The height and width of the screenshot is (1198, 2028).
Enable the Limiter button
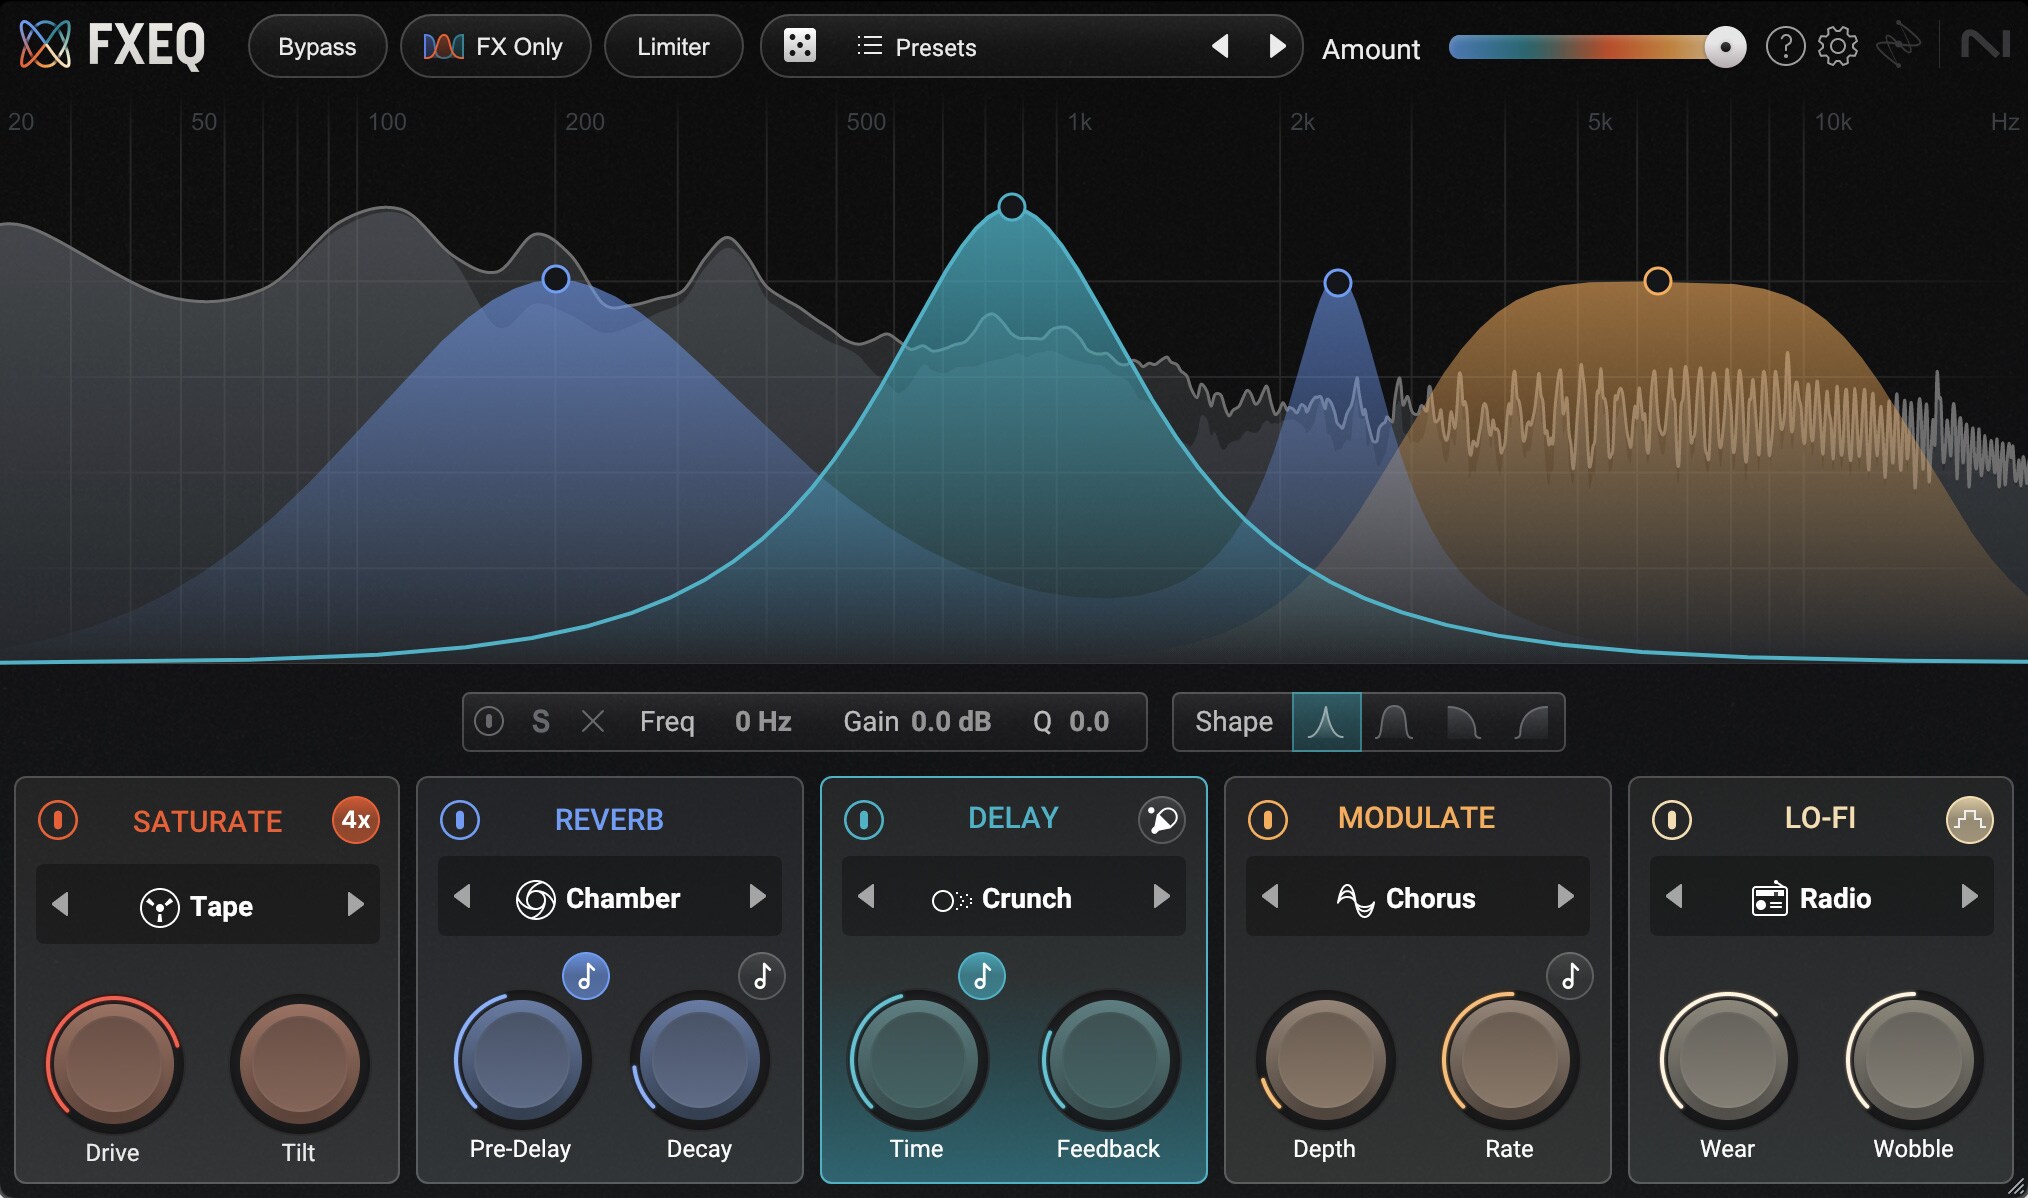[x=673, y=47]
